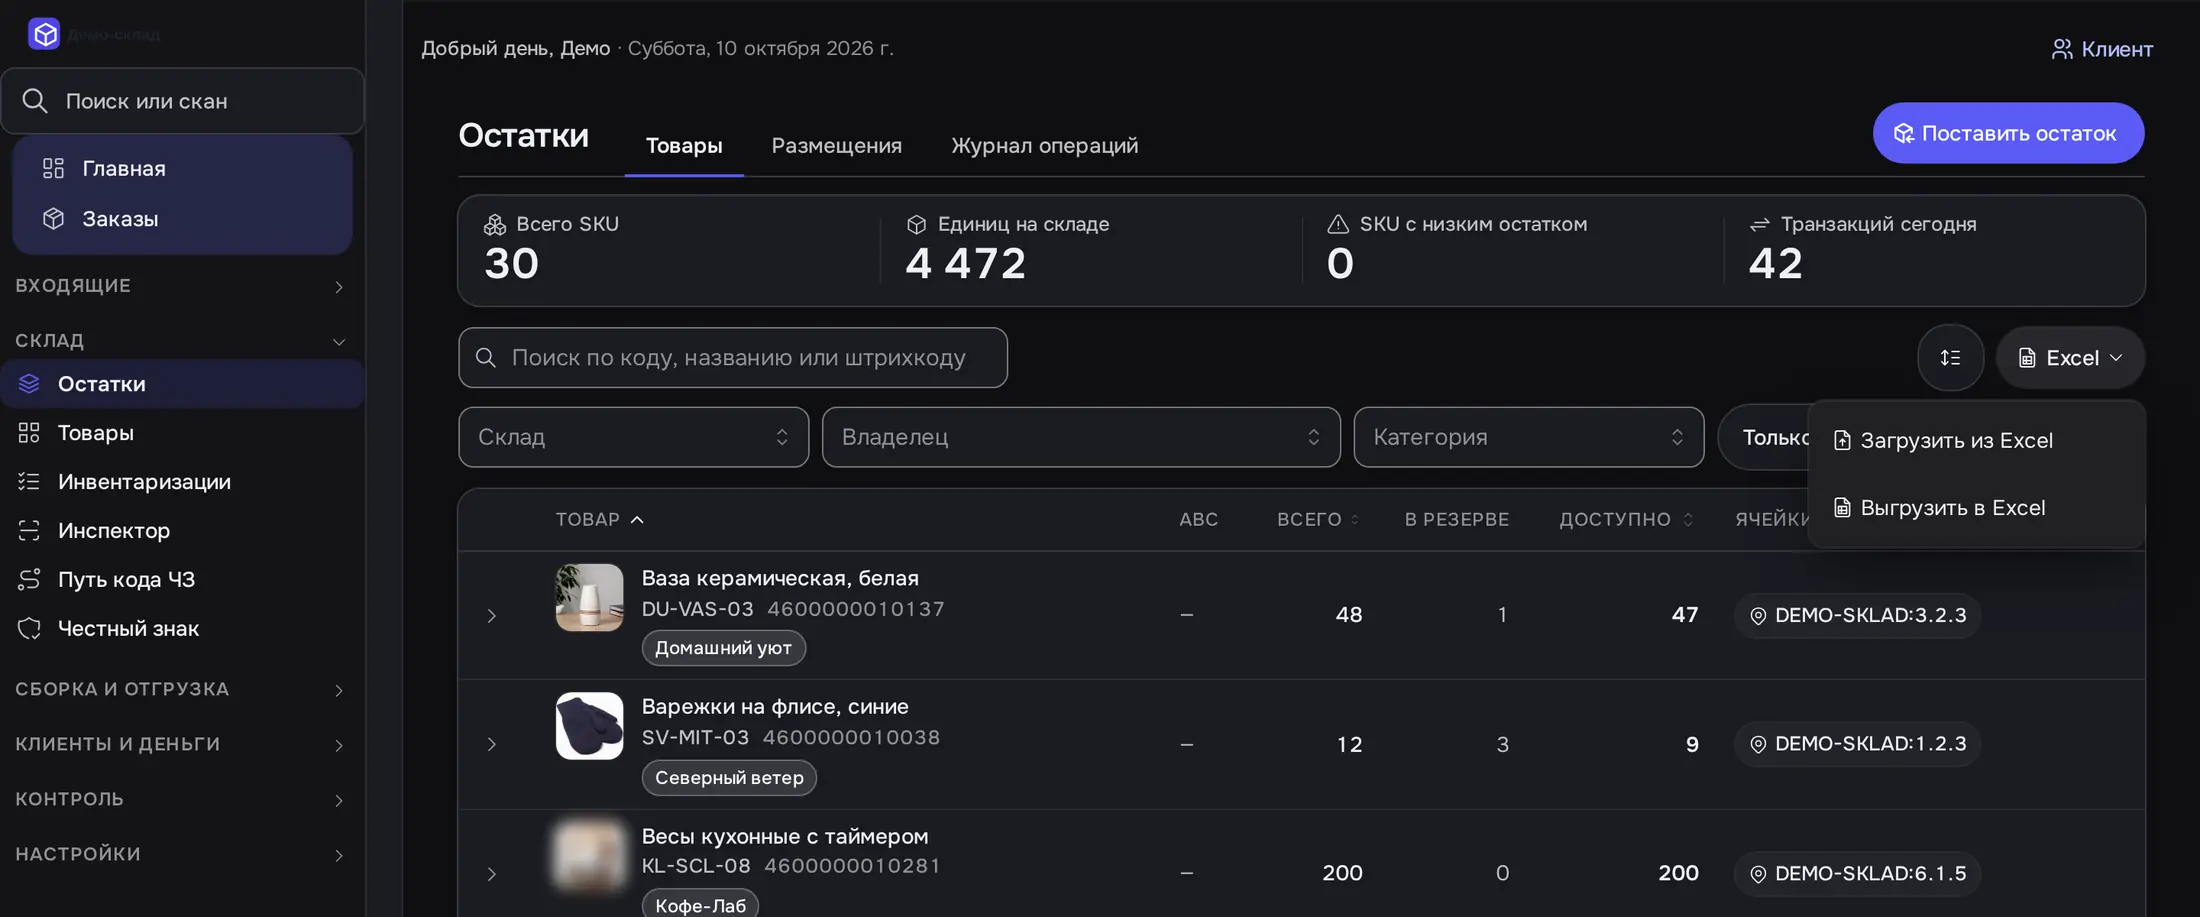Open Главная in the sidebar
The image size is (2200, 917).
[x=182, y=168]
